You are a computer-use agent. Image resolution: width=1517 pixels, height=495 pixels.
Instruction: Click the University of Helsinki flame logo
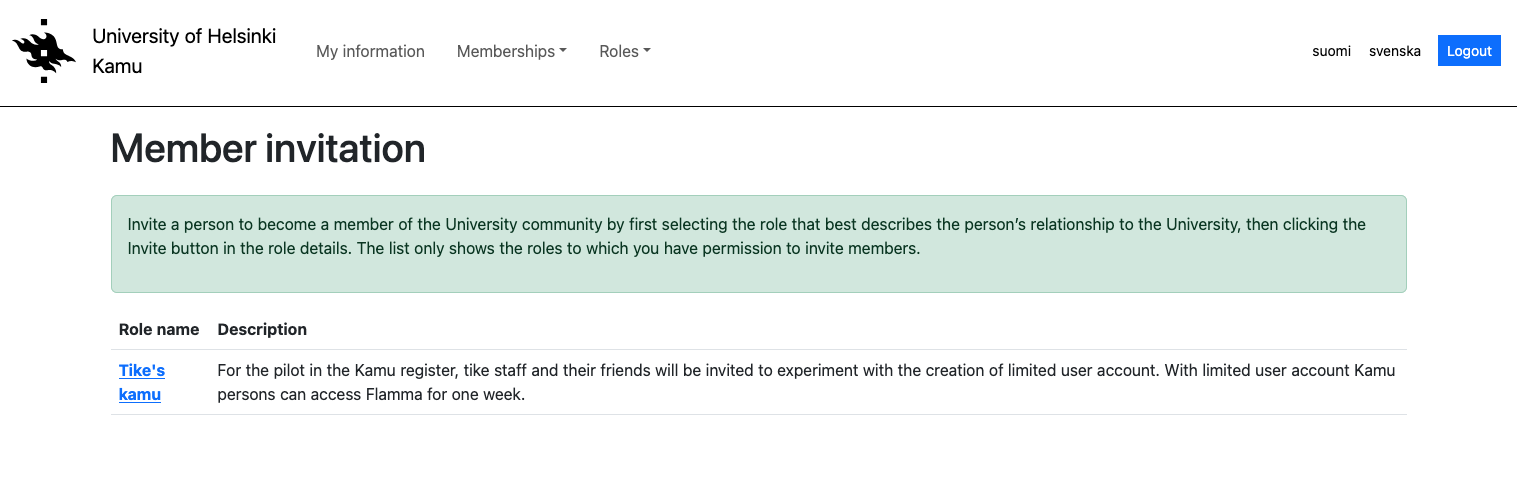coord(44,51)
